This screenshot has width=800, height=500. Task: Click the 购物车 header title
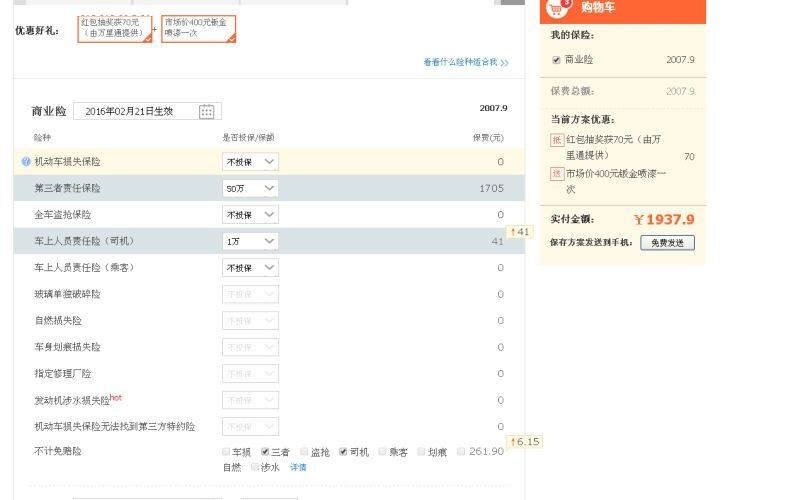pos(597,7)
